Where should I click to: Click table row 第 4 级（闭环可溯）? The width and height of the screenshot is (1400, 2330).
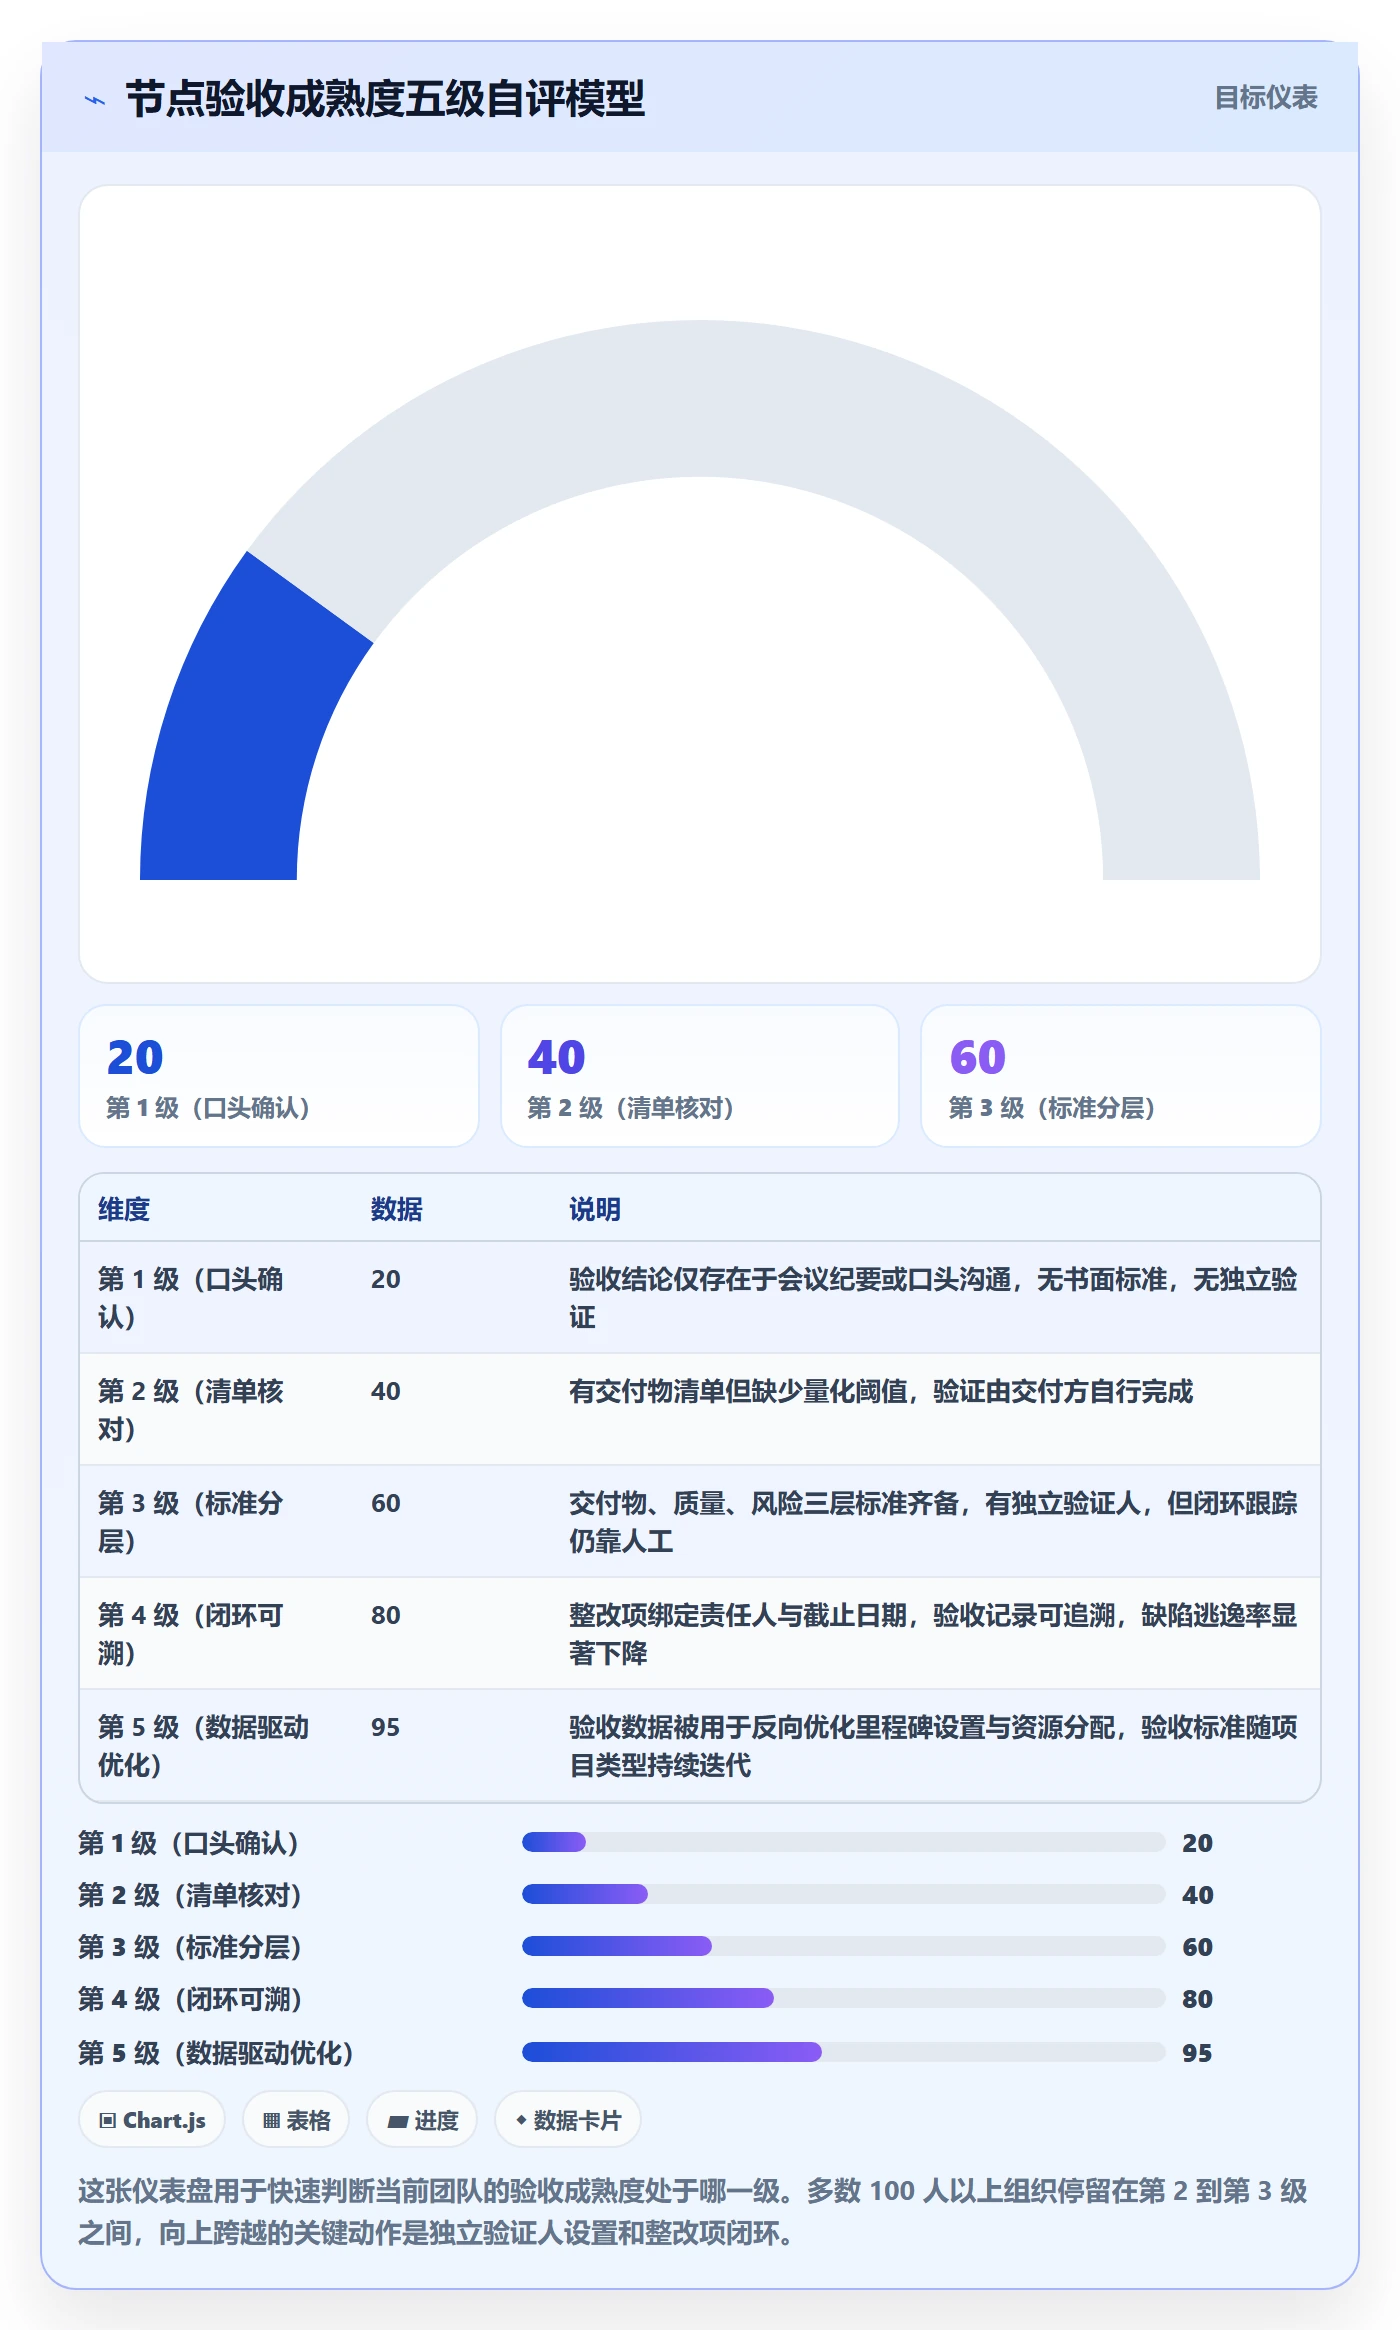pos(700,1634)
